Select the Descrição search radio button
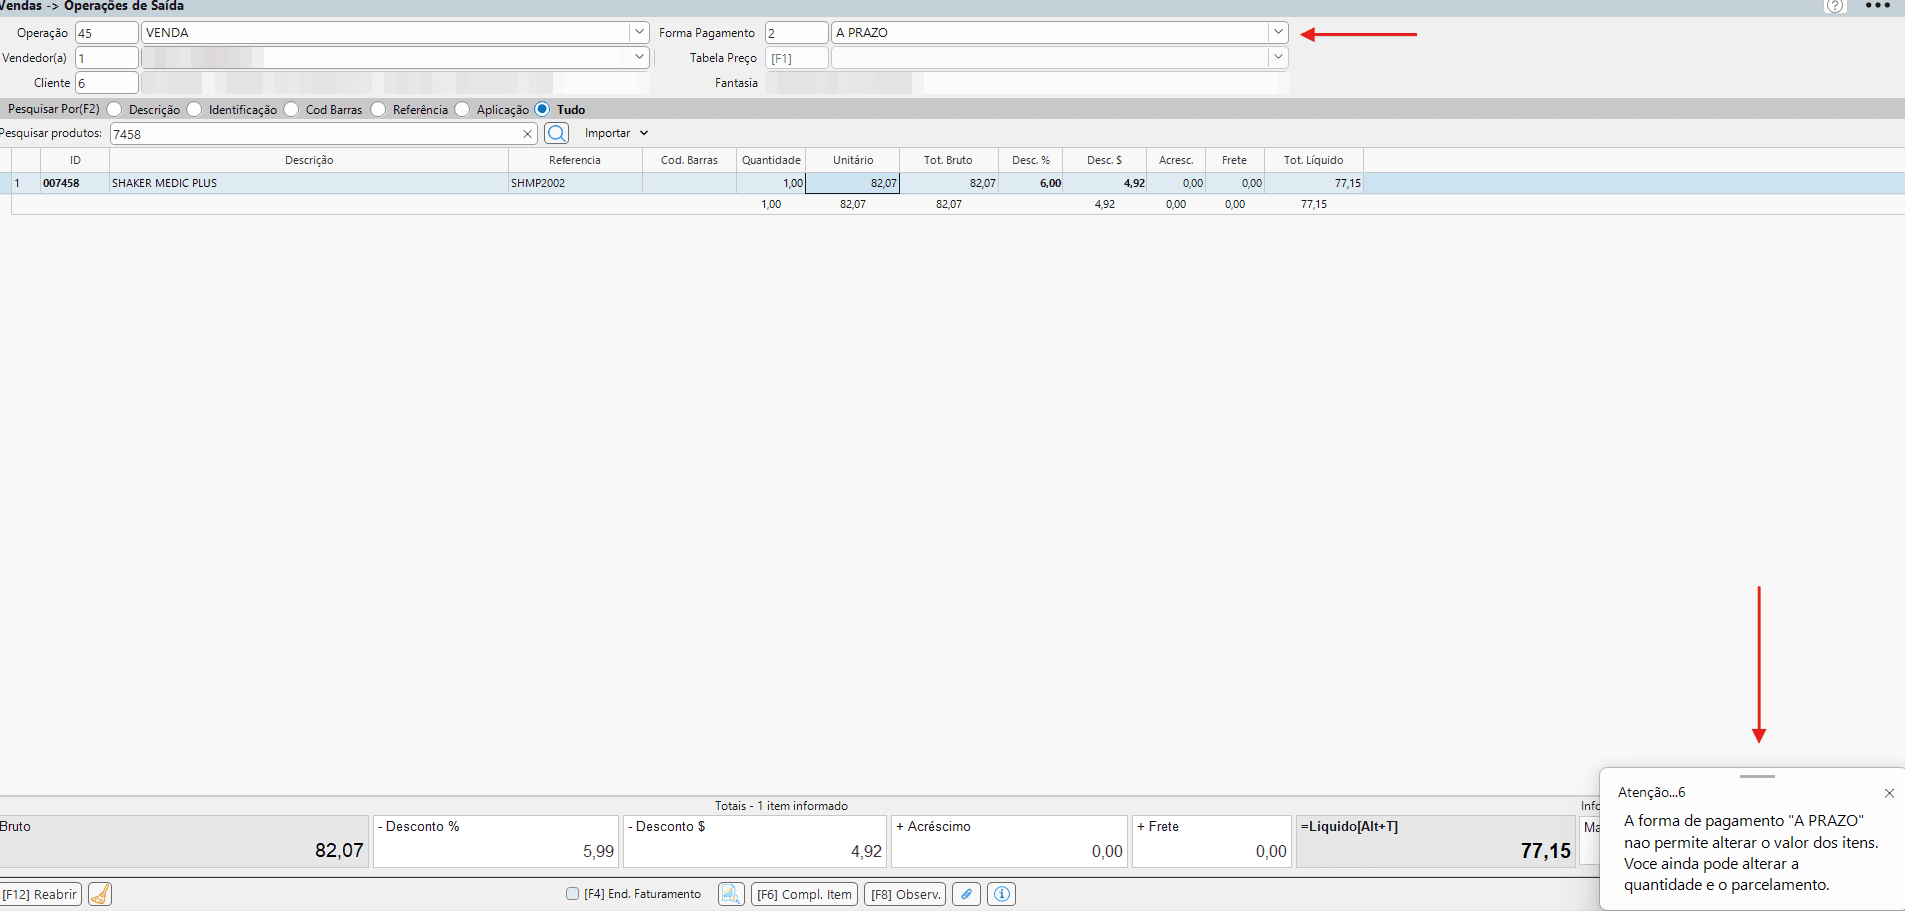1905x911 pixels. [x=115, y=109]
